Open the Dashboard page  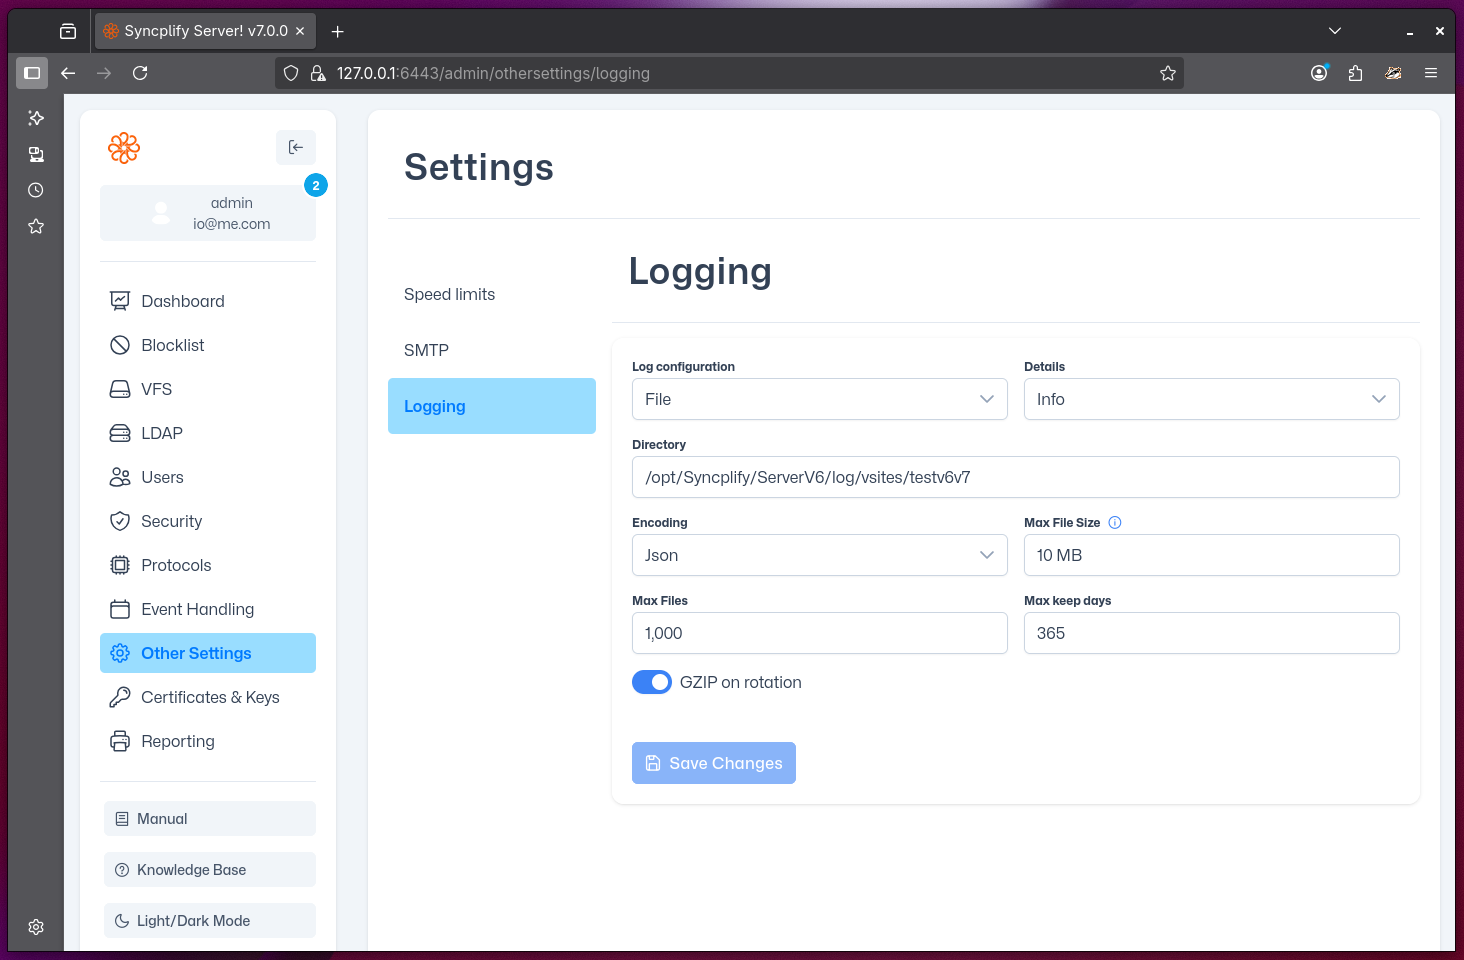coord(182,300)
